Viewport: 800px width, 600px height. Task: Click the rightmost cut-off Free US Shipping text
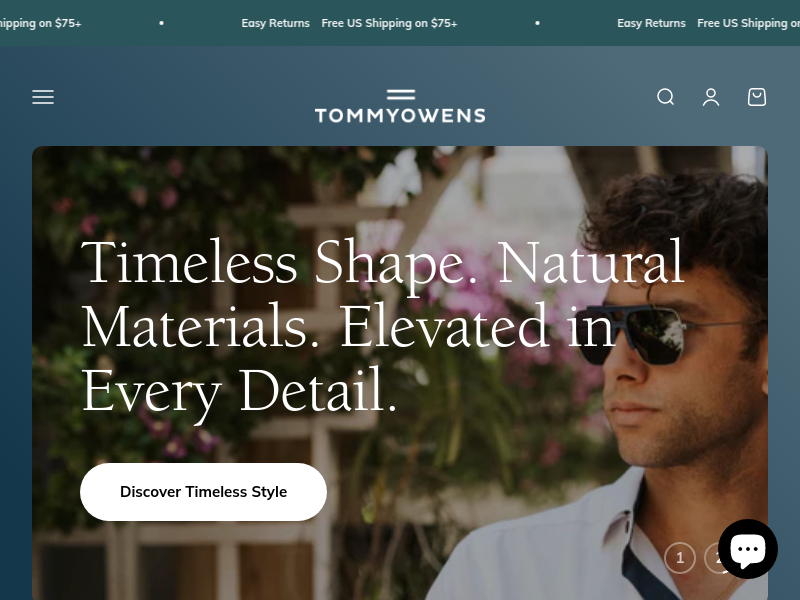[748, 23]
